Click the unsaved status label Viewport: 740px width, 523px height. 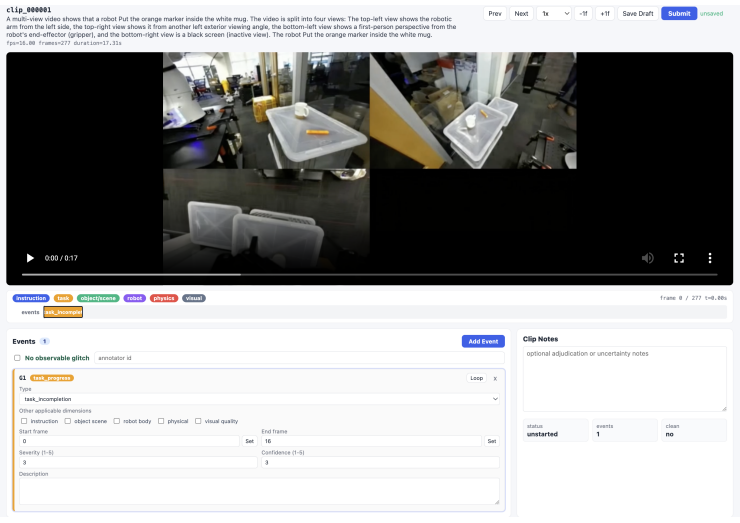pos(711,14)
